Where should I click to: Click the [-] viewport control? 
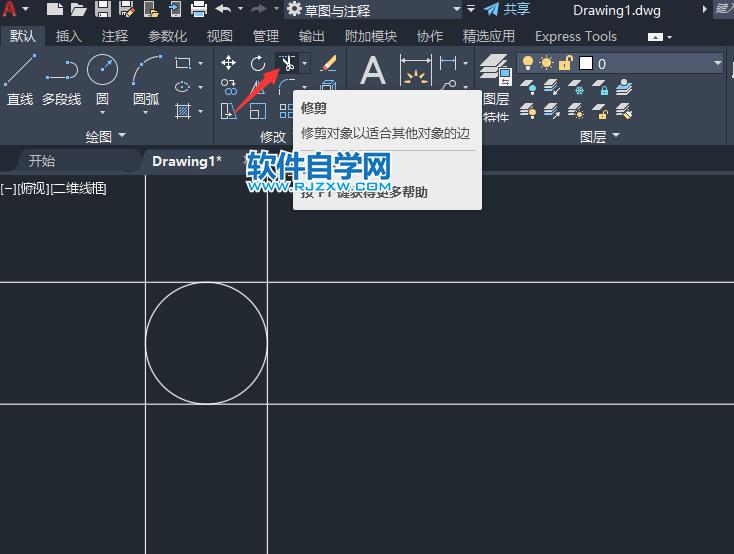coord(8,189)
